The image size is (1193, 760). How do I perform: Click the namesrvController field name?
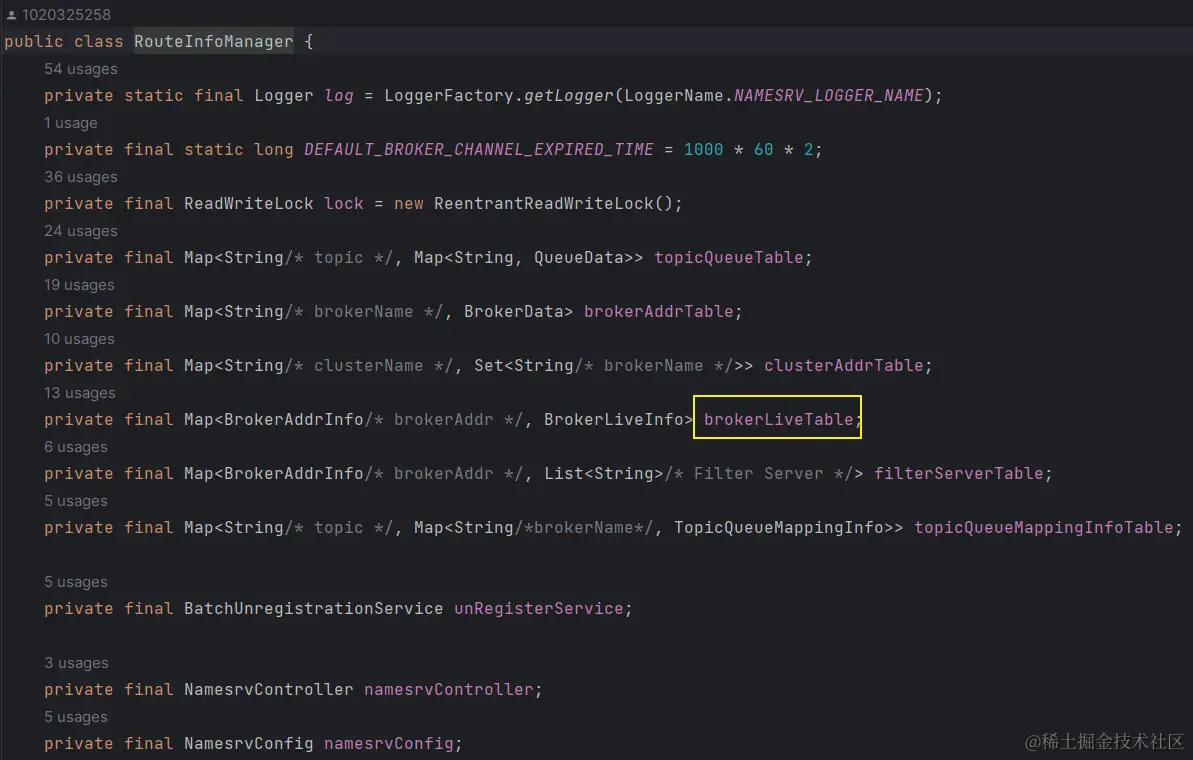(449, 690)
